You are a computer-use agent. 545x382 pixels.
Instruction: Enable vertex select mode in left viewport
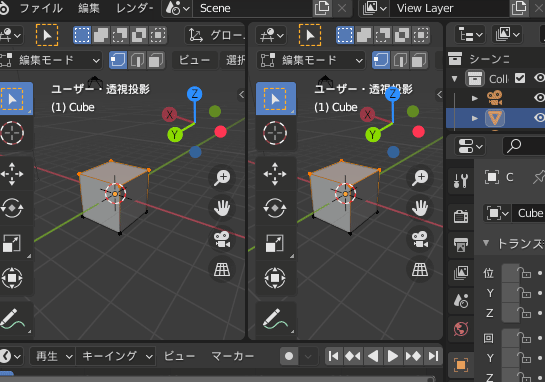[118, 60]
